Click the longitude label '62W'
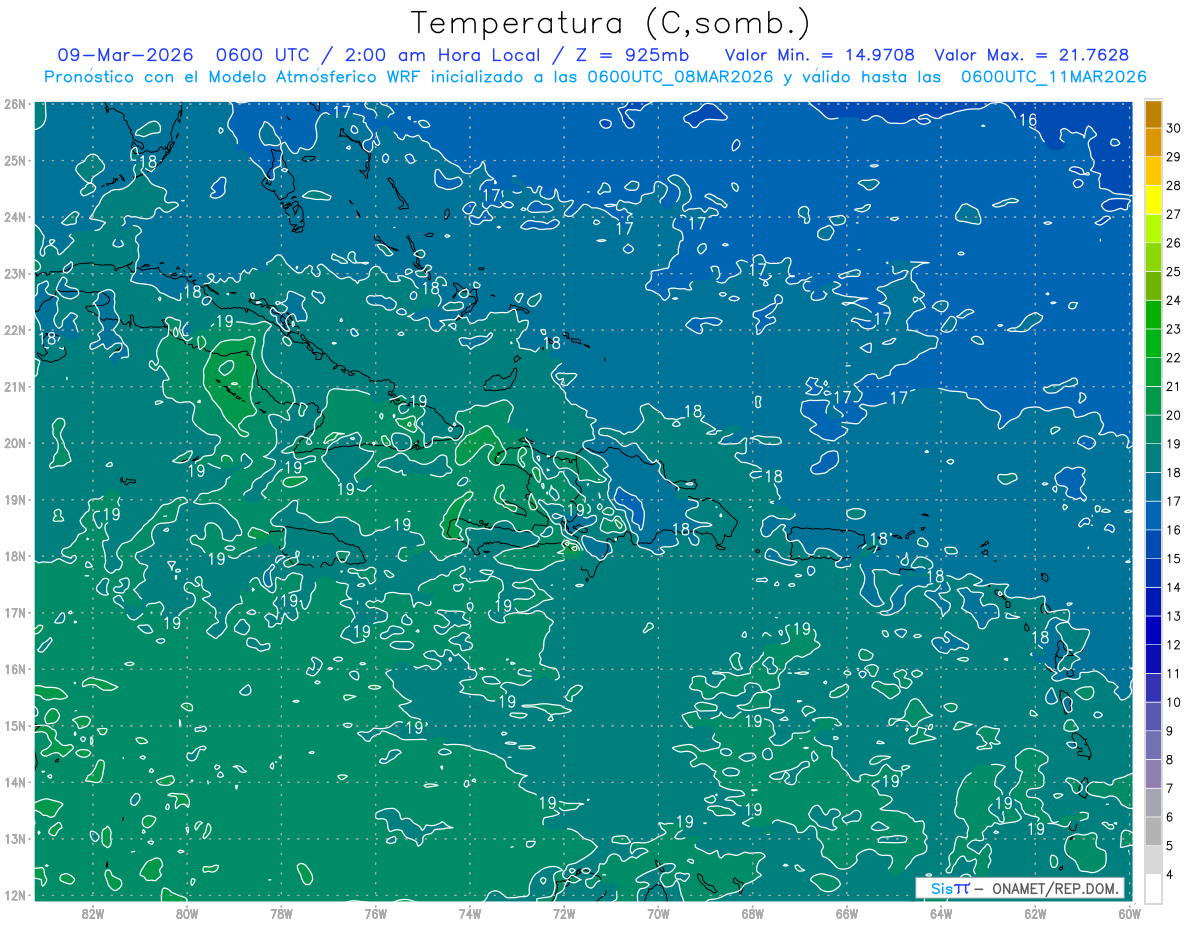Viewport: 1200px width, 927px height. 1035,912
